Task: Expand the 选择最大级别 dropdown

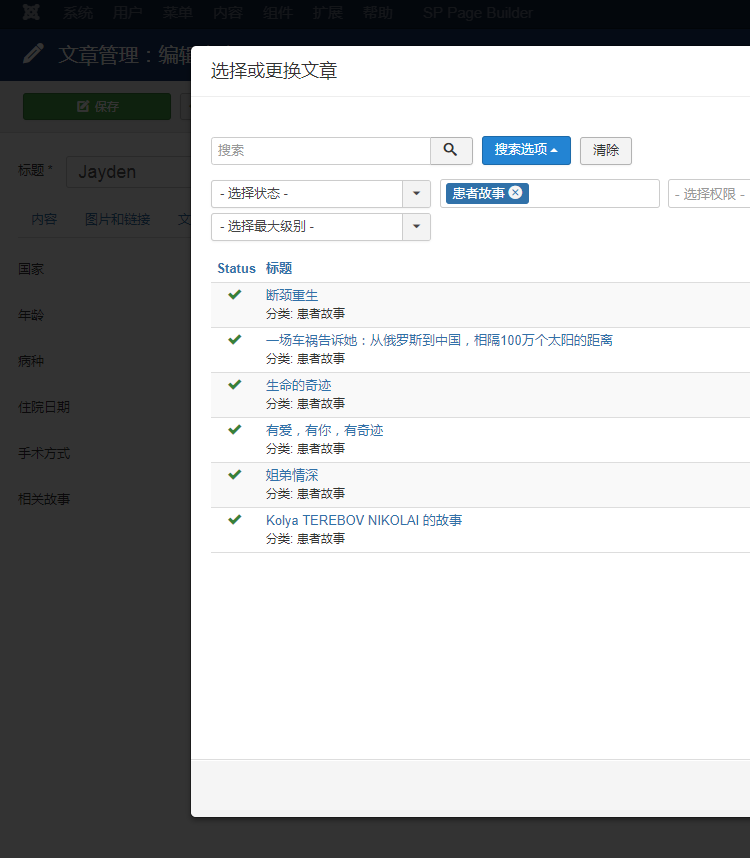Action: coord(320,227)
